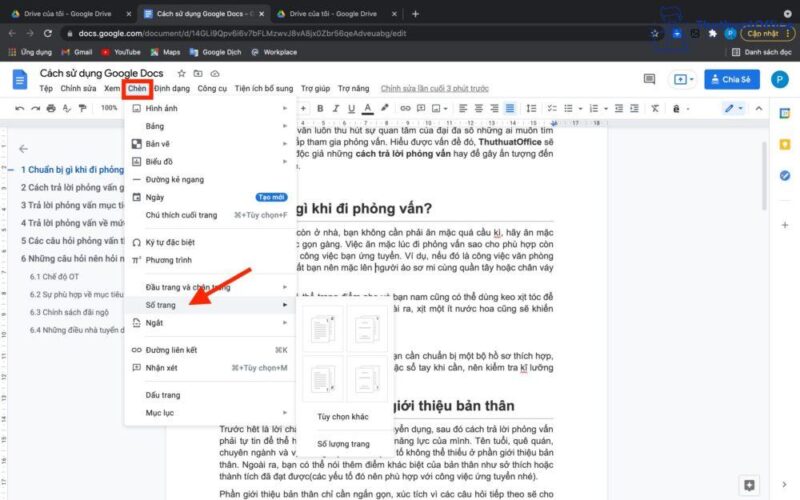Decrease the indent
800x500 pixels.
click(x=619, y=108)
